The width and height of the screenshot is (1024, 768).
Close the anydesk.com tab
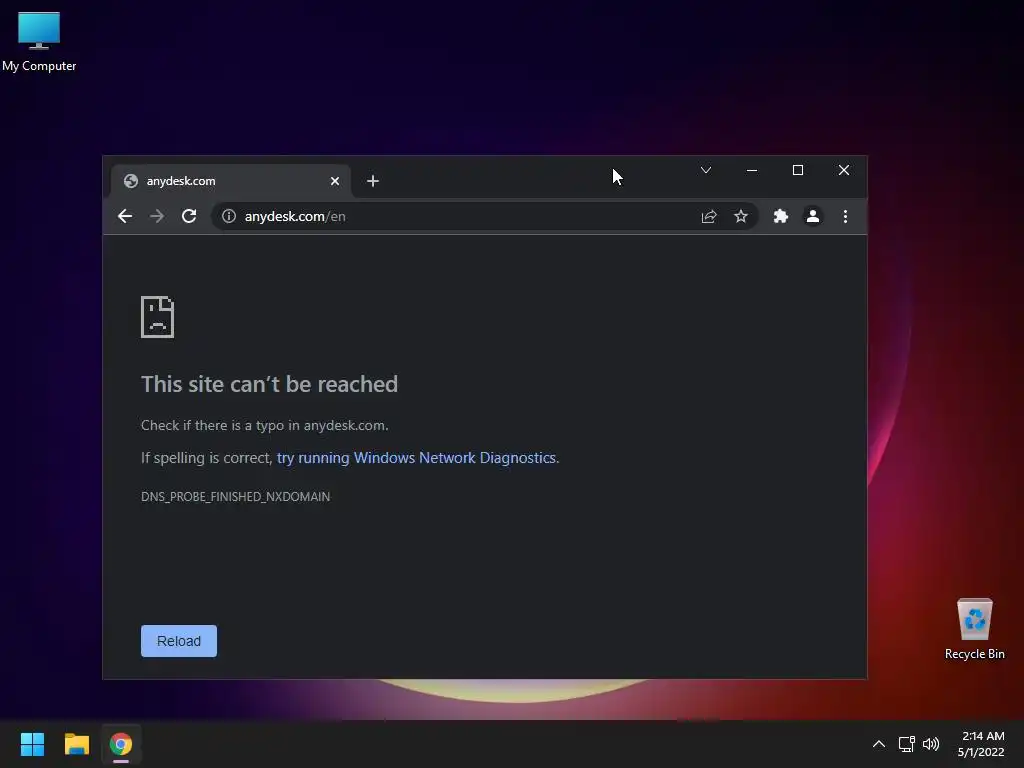(335, 181)
